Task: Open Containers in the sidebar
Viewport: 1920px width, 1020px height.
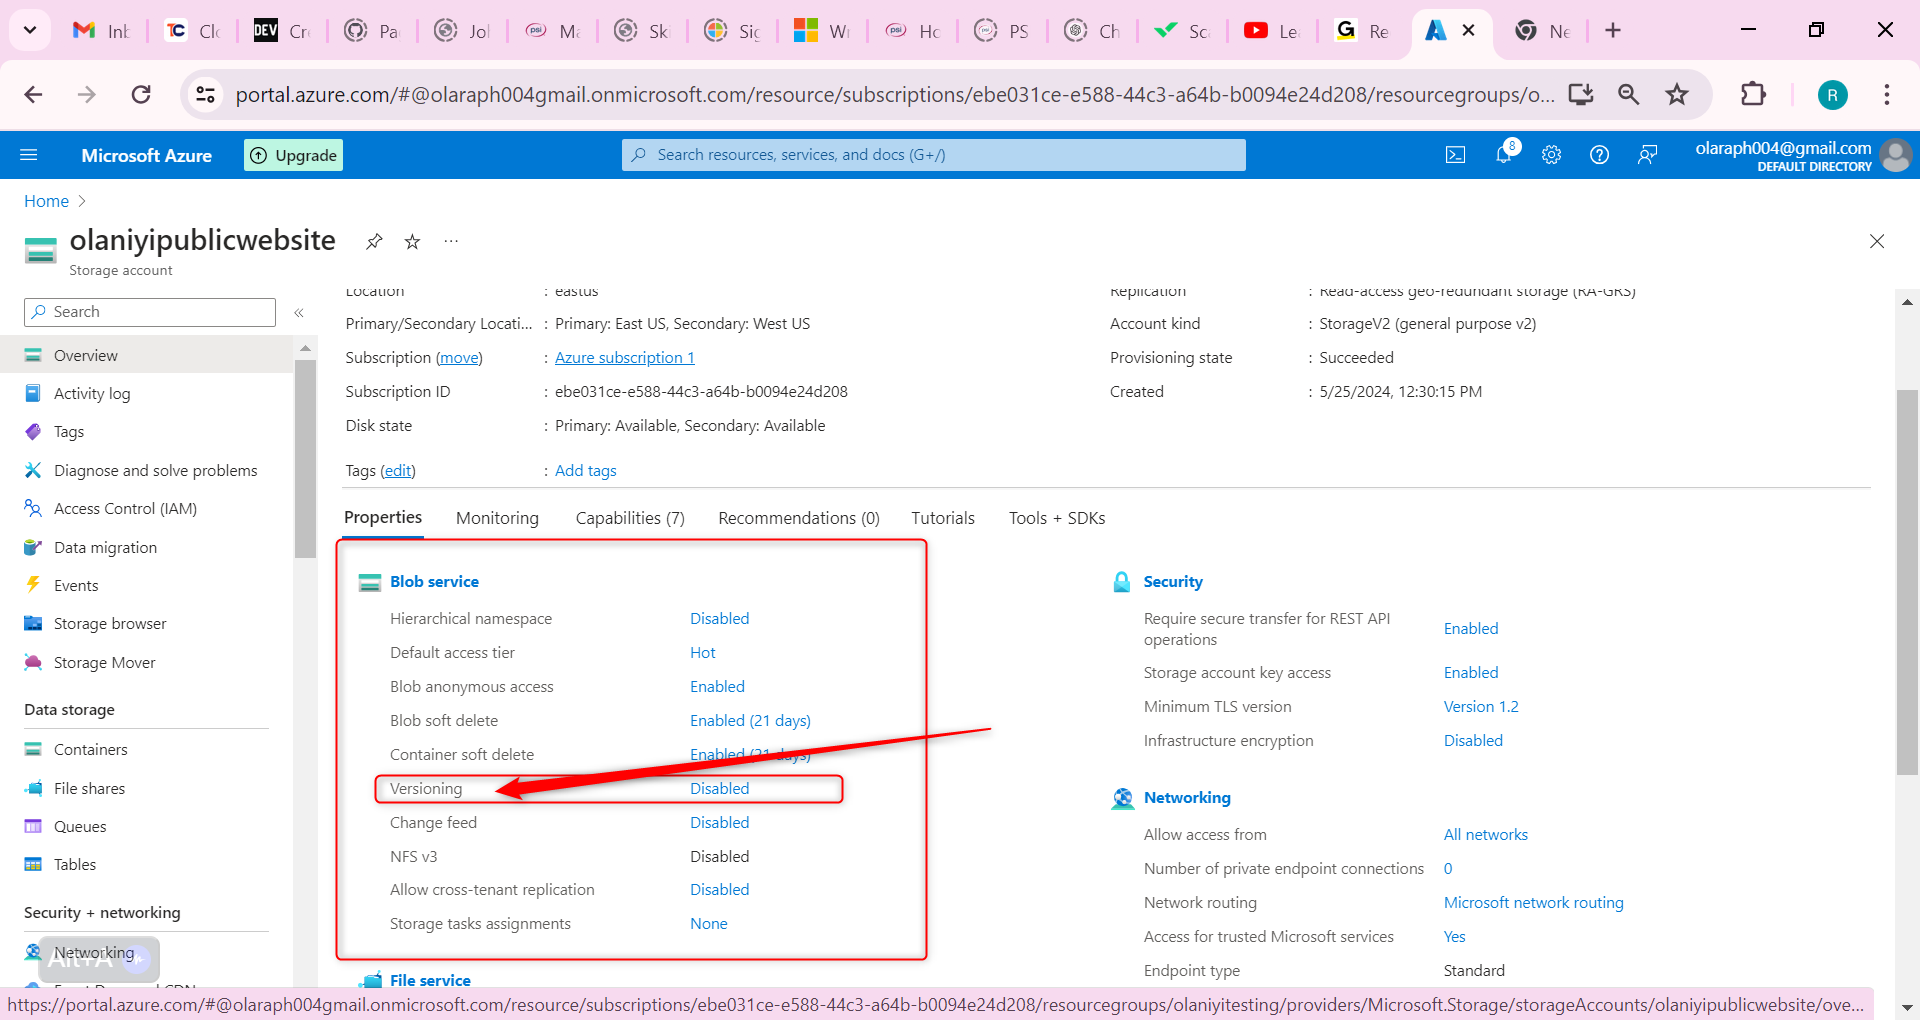Action: pyautogui.click(x=90, y=750)
